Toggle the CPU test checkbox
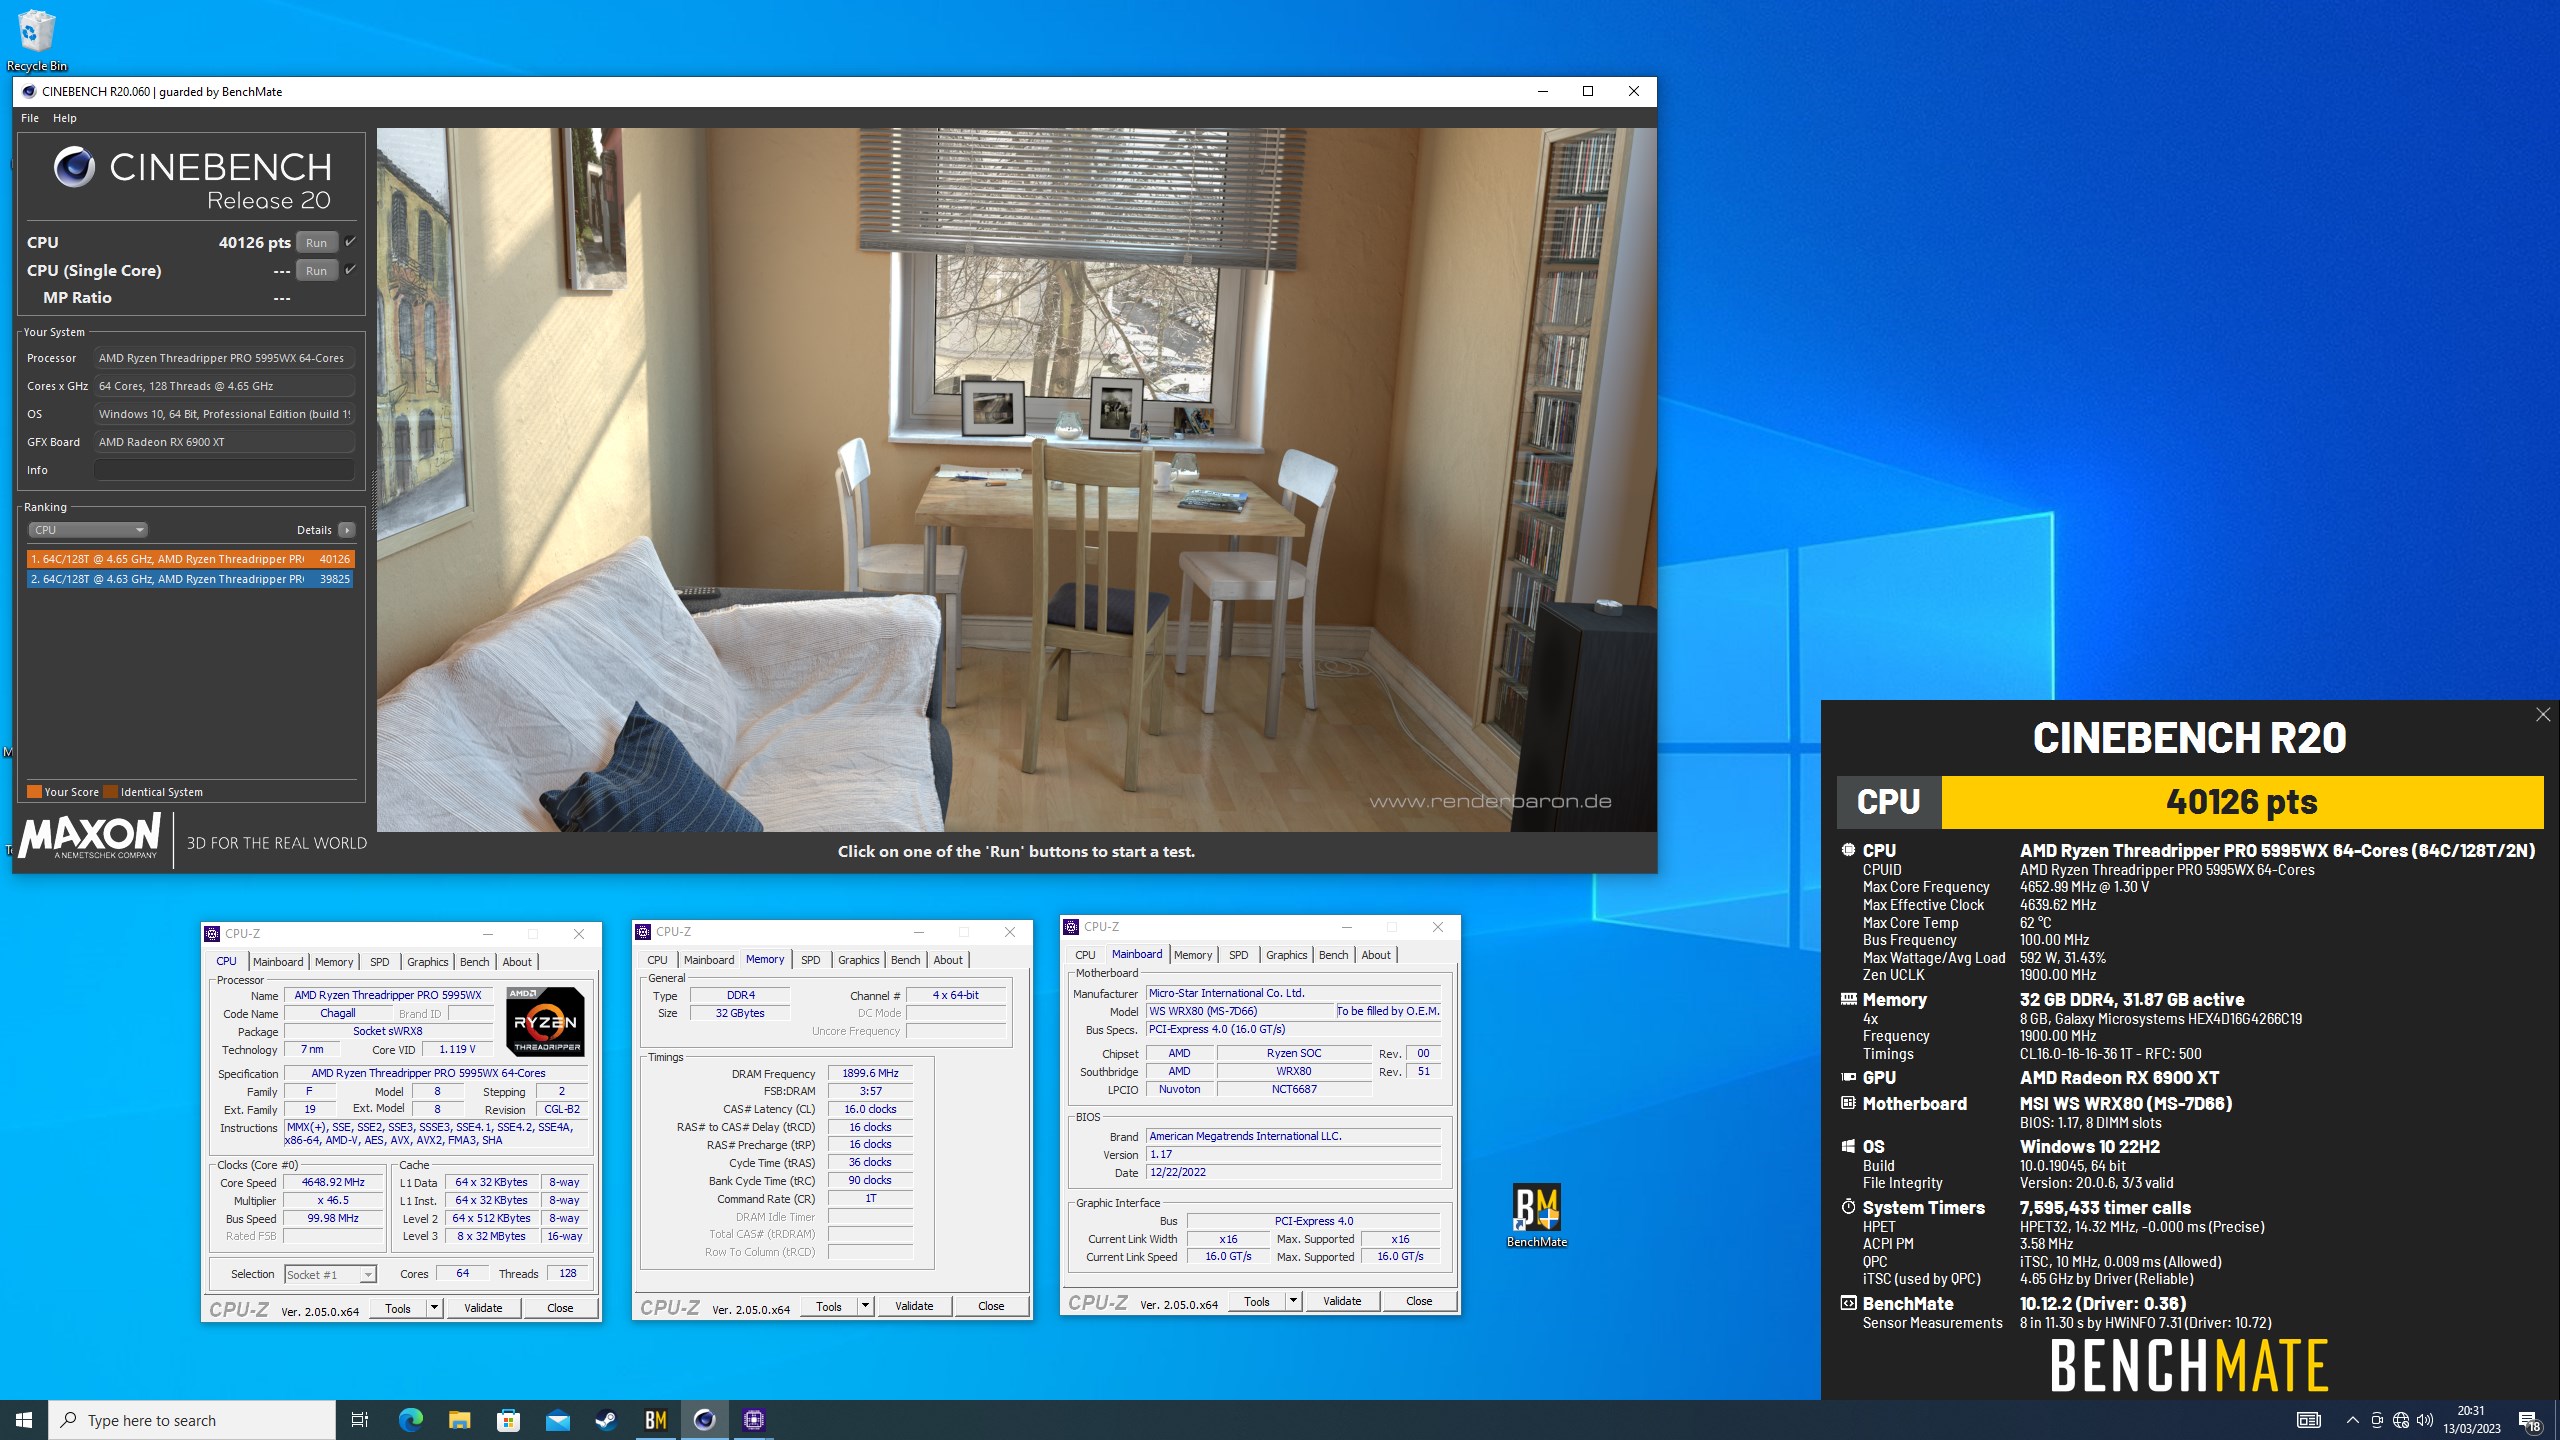Viewport: 2560px width, 1440px height. tap(350, 242)
